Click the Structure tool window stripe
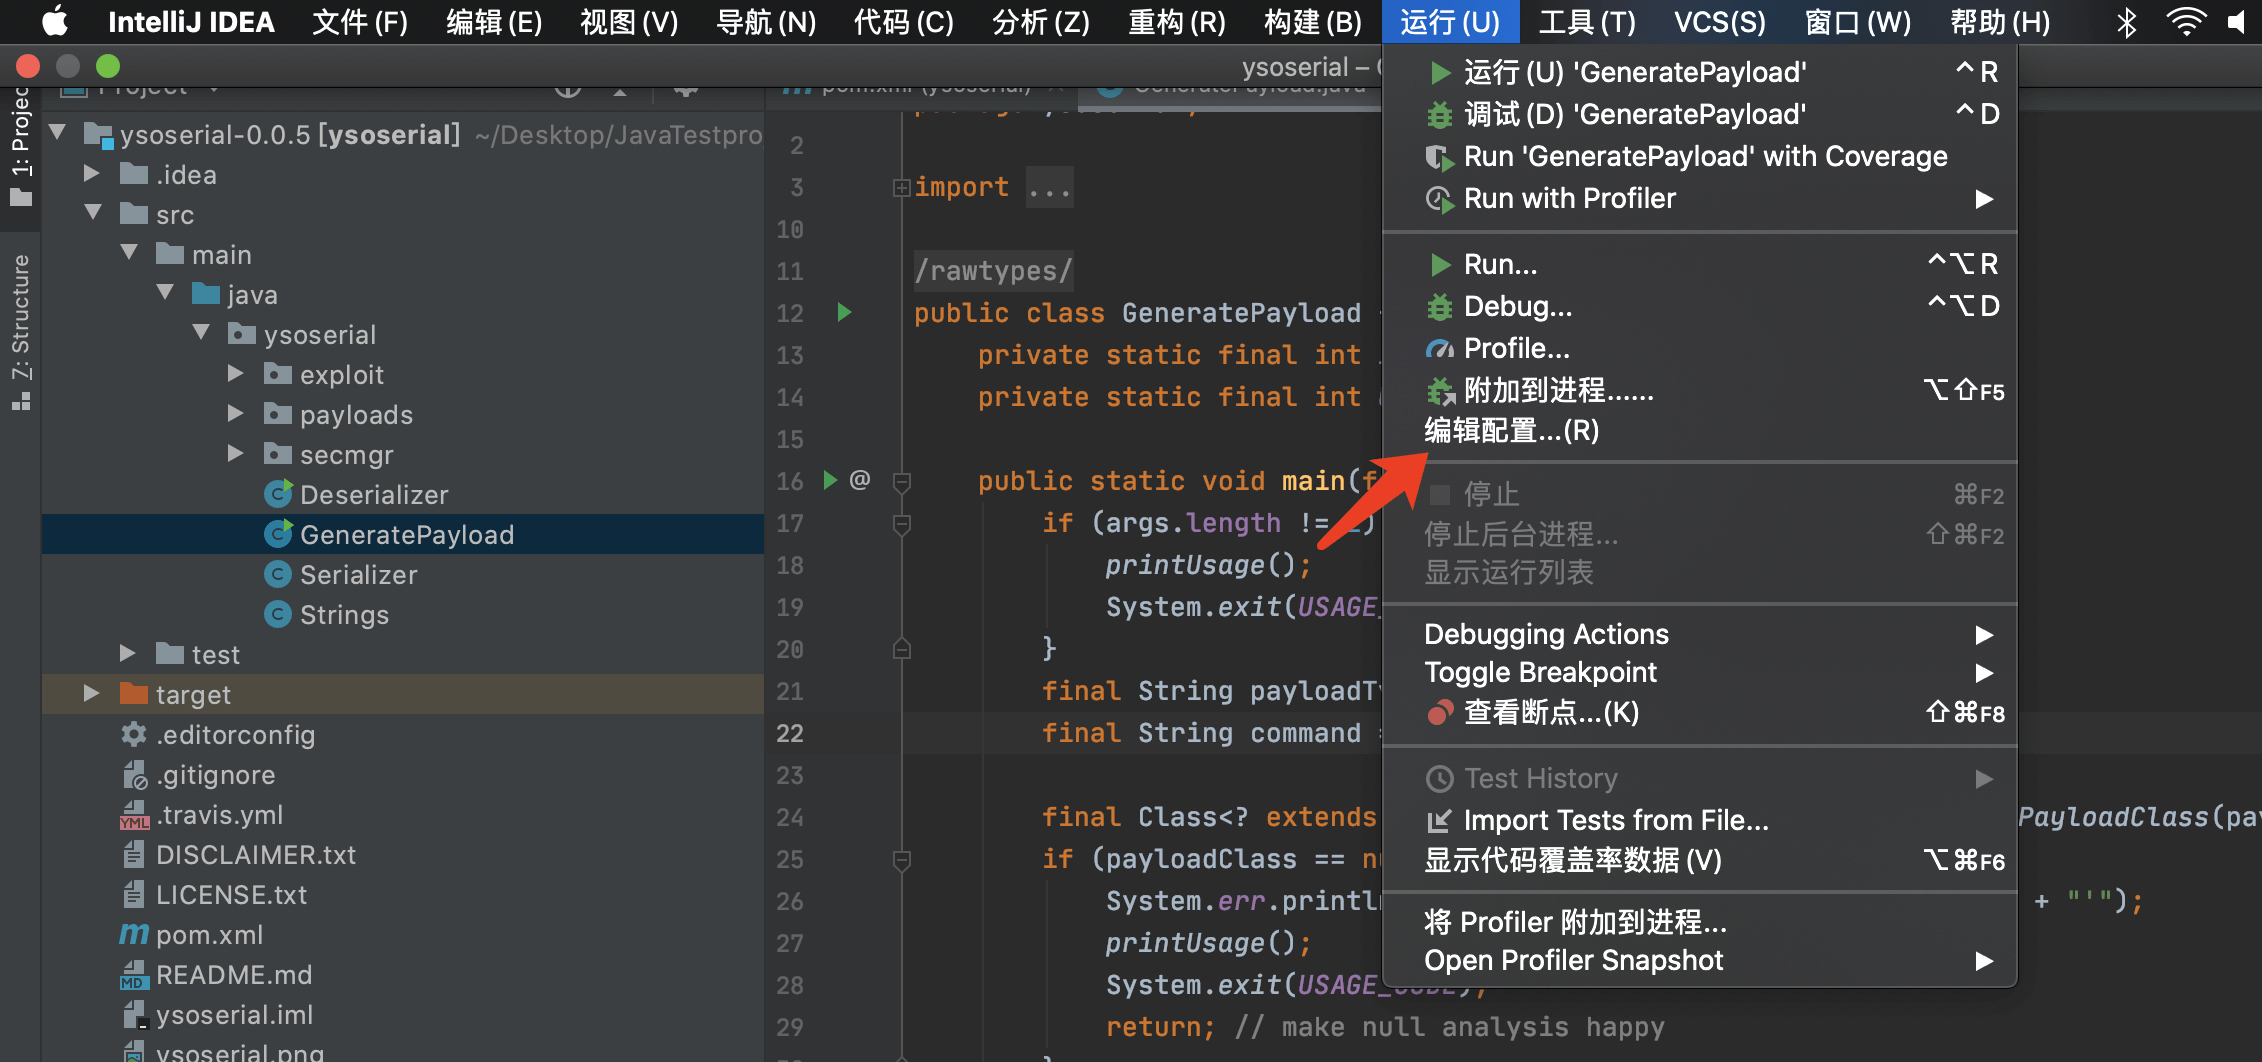 click(20, 332)
